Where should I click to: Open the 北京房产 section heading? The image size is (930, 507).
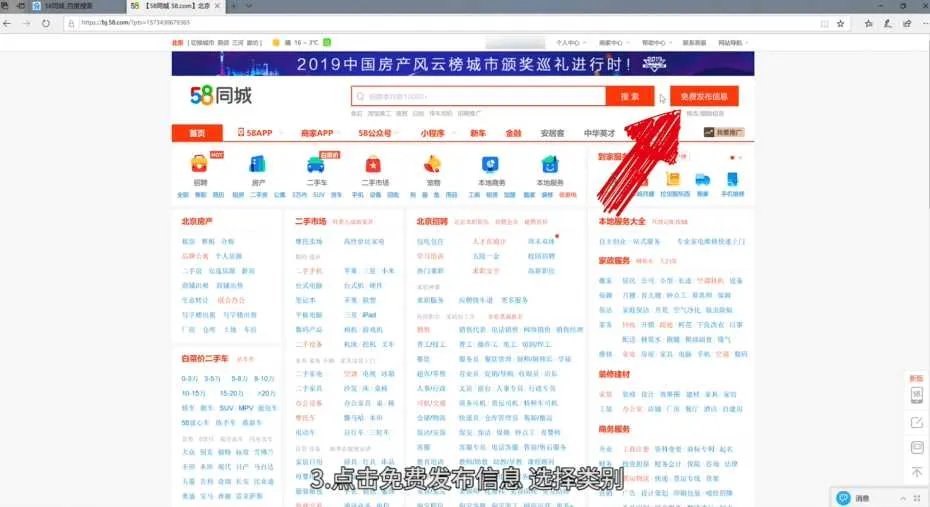coord(197,221)
